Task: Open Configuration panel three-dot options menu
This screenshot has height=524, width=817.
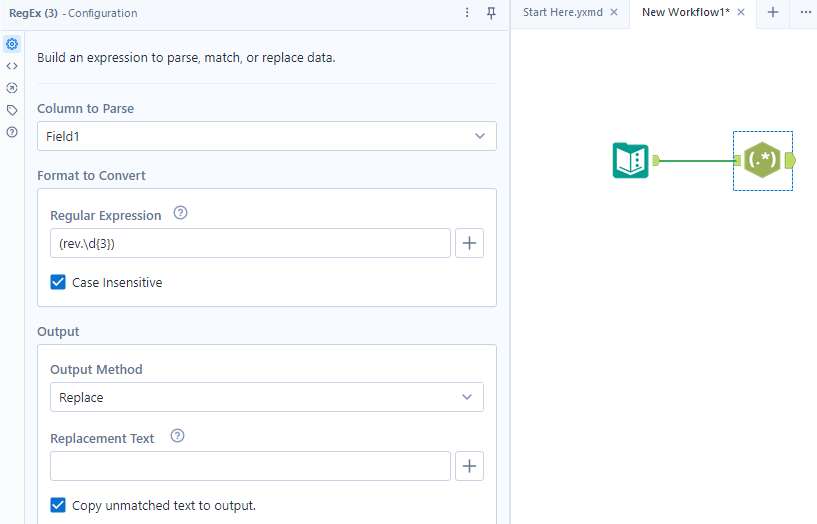Action: (467, 13)
